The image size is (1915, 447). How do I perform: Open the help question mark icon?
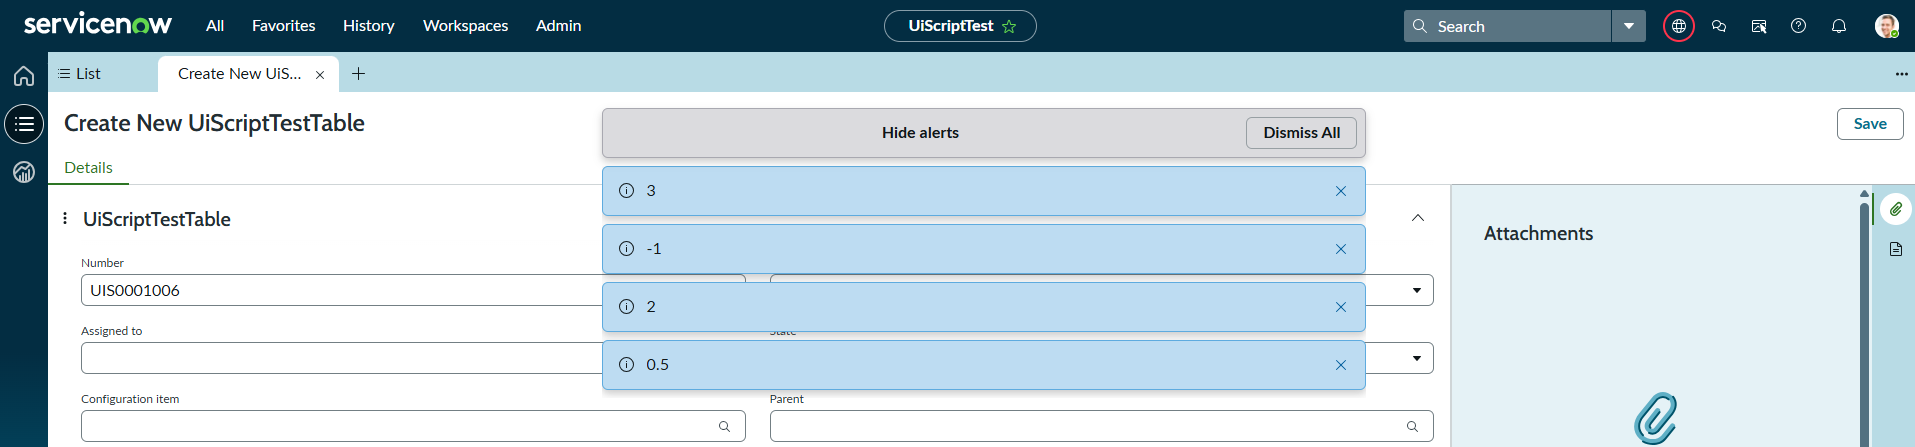[x=1799, y=26]
